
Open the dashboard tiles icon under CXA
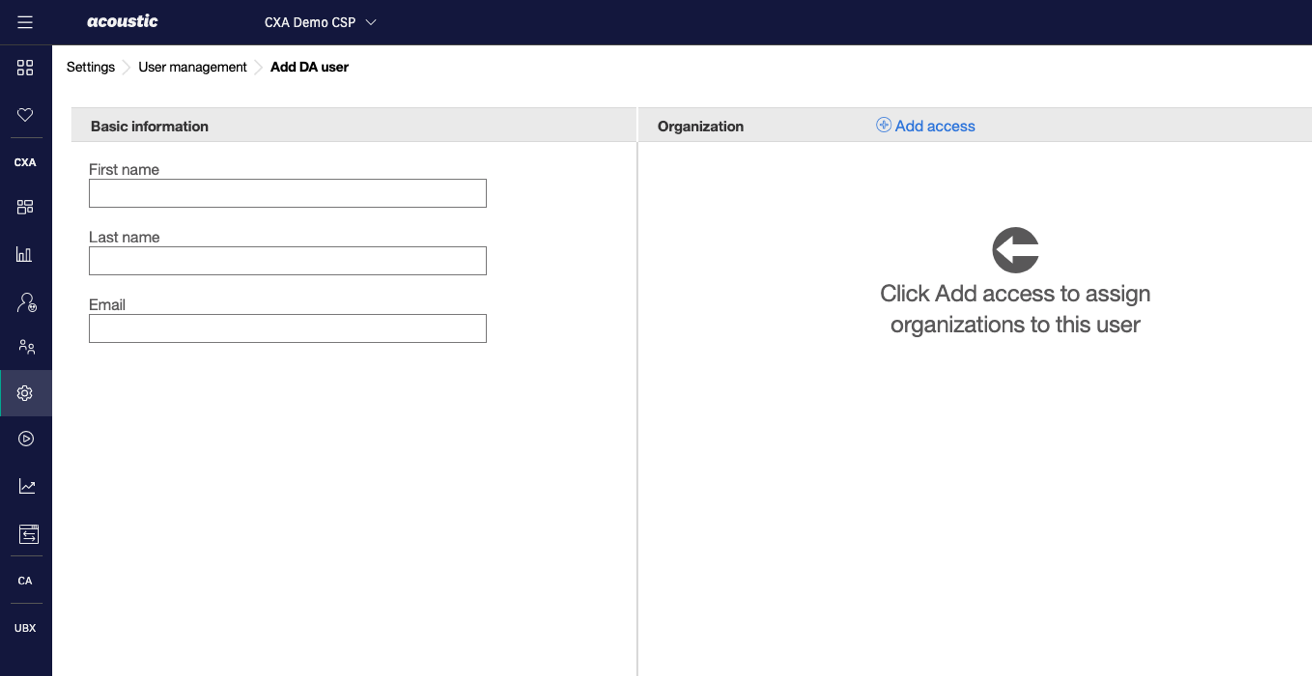25,207
